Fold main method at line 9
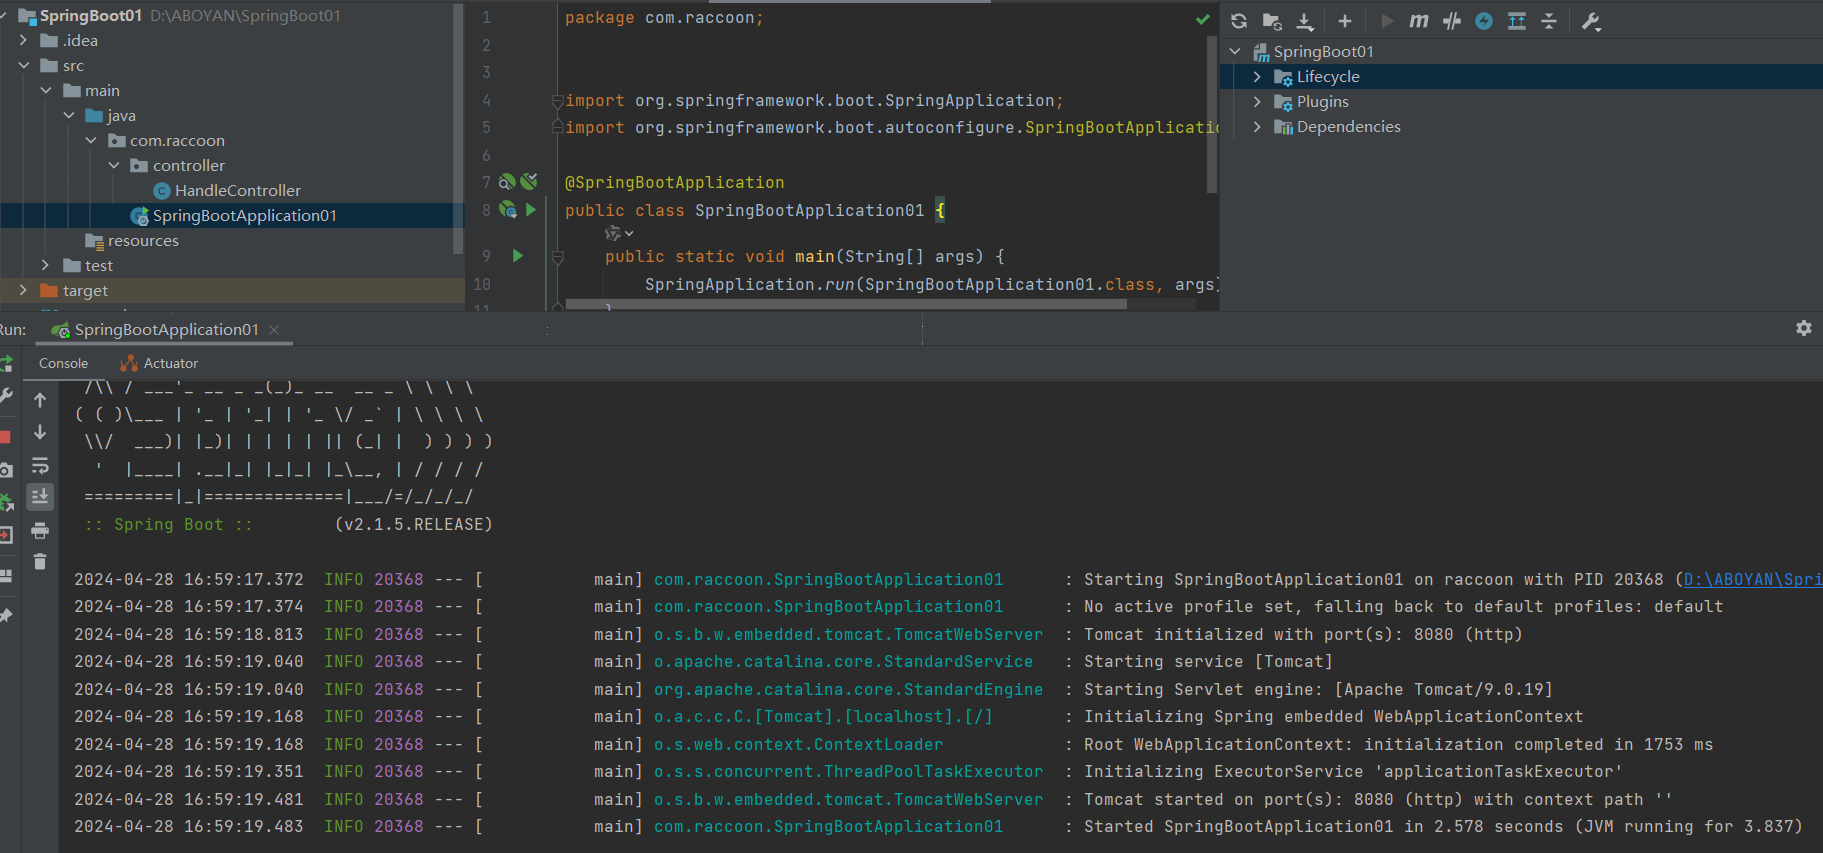1823x853 pixels. [x=558, y=257]
